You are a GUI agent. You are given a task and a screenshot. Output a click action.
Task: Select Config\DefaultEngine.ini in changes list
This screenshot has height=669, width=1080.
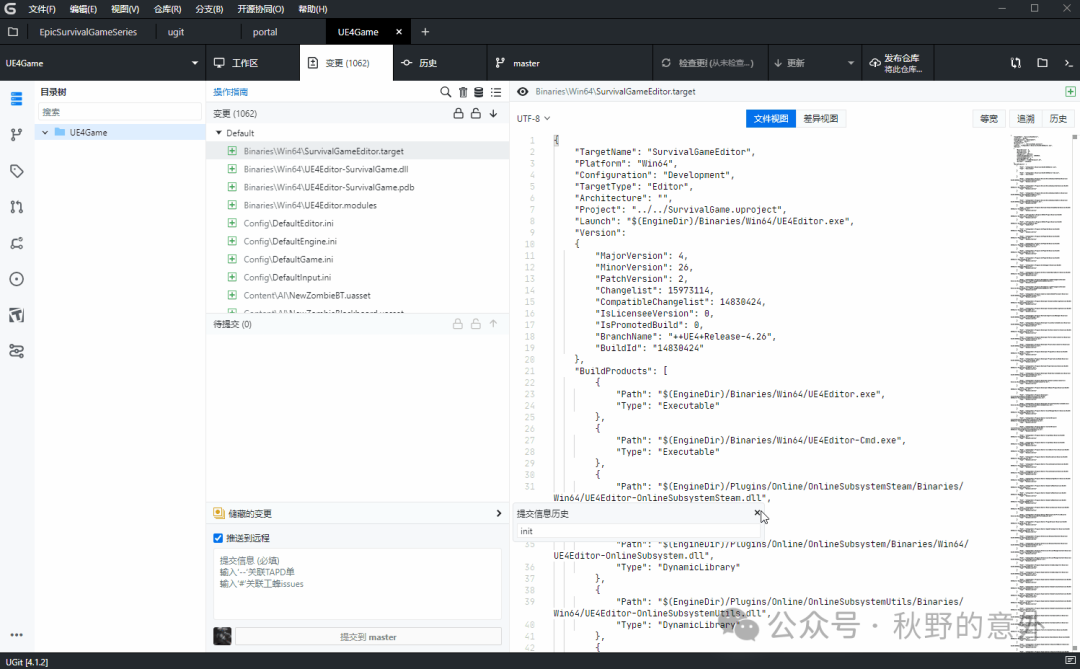coord(290,241)
